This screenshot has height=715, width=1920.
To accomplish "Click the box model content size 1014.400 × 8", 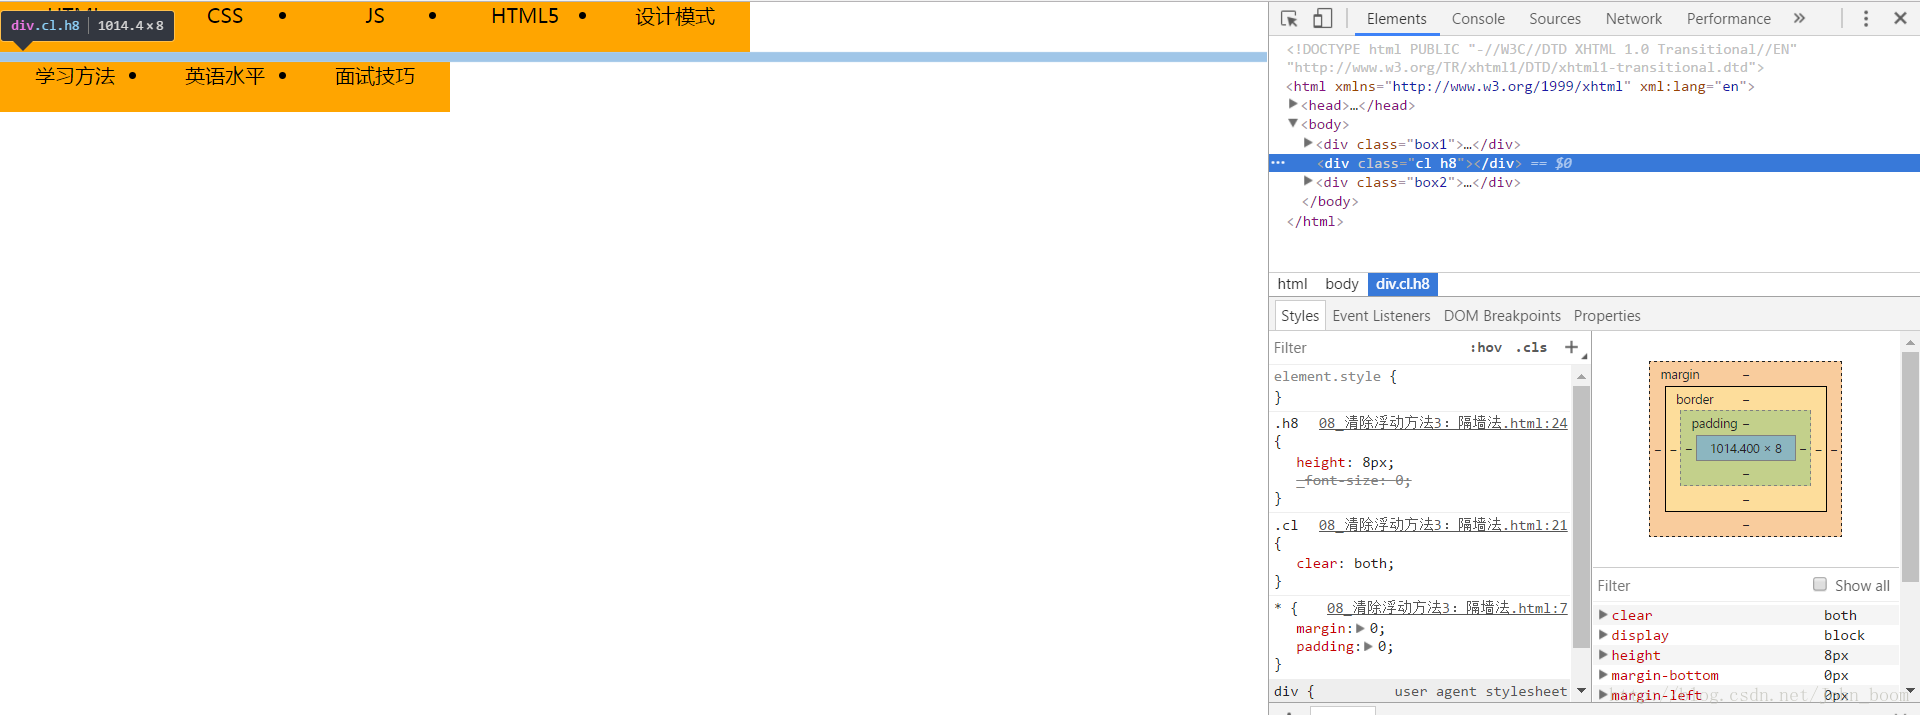I will click(1745, 449).
